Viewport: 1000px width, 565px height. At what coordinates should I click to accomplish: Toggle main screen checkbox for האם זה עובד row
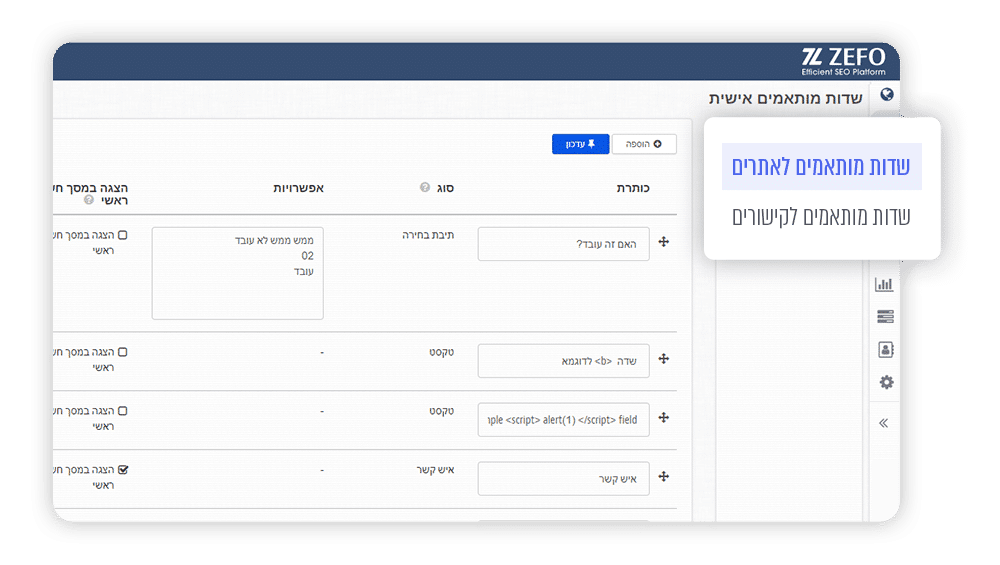(122, 235)
